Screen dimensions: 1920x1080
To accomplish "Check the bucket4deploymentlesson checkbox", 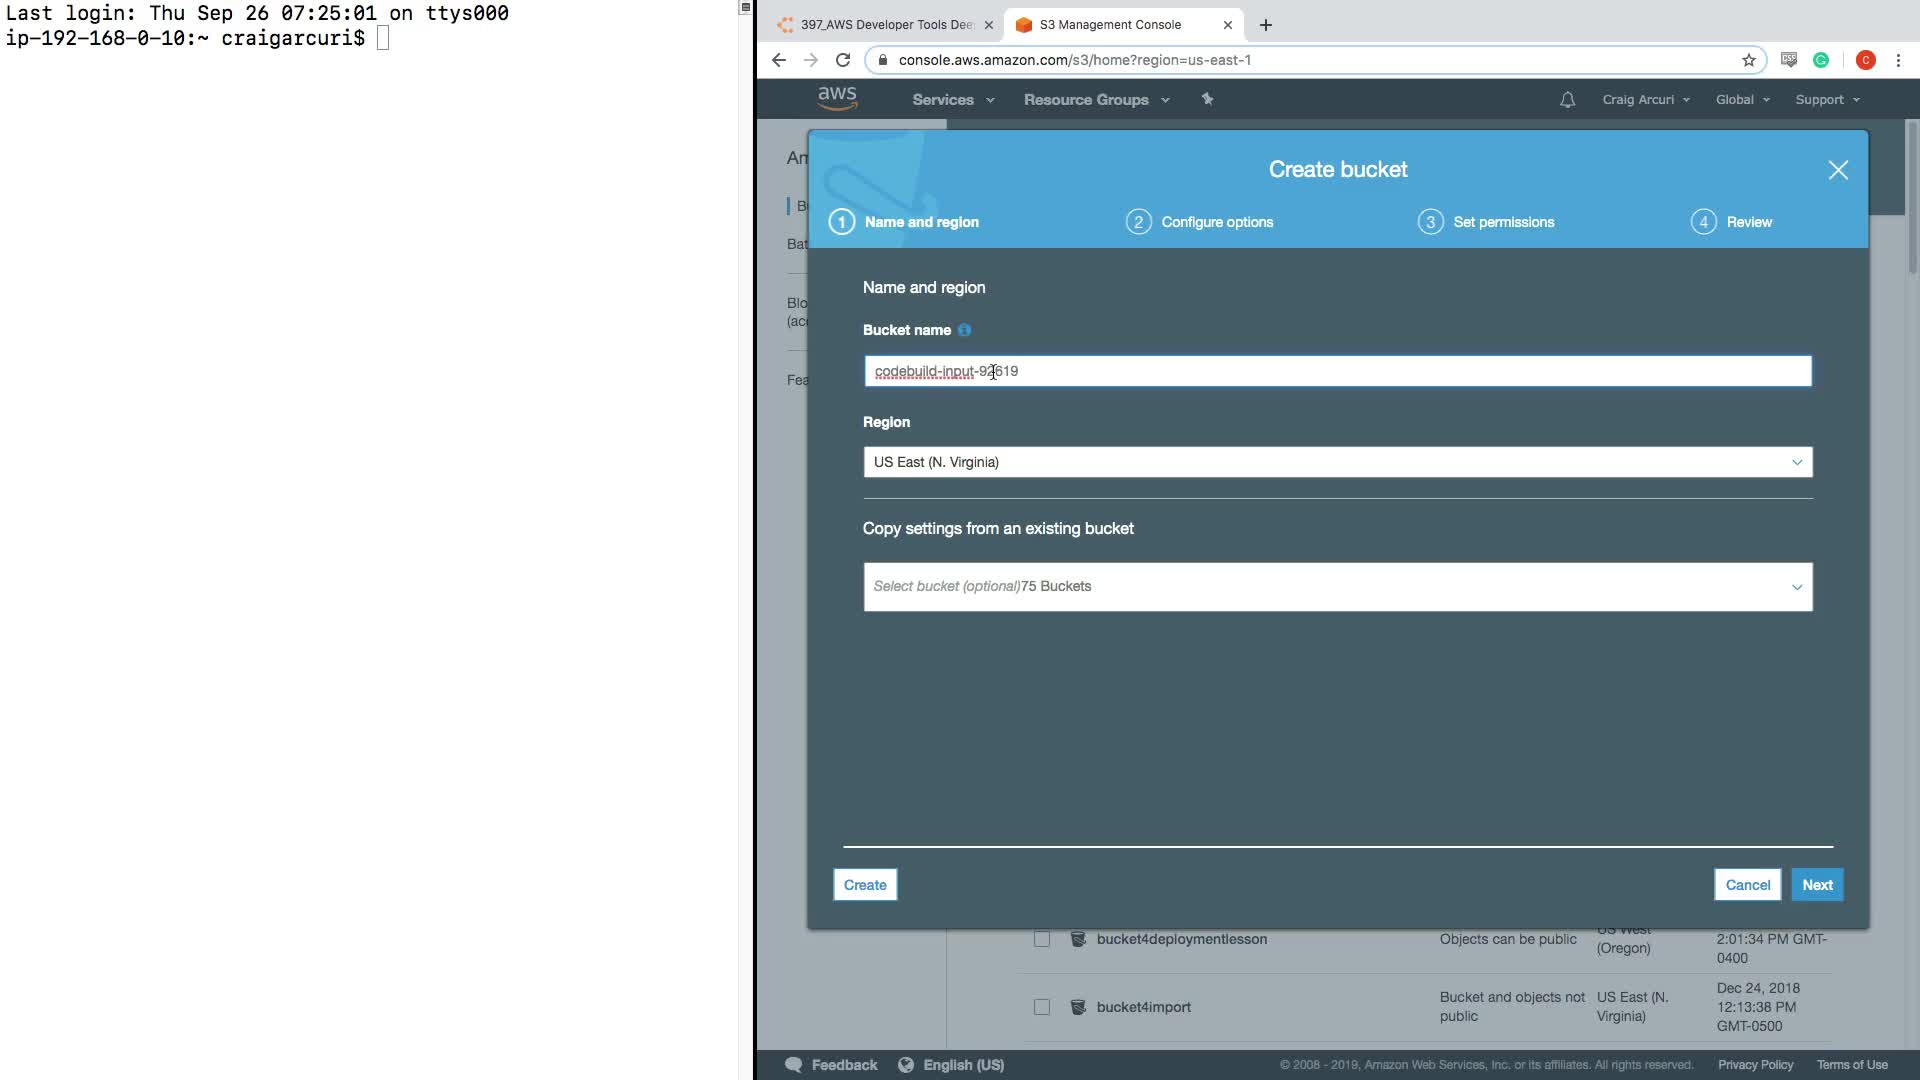I will pos(1042,939).
